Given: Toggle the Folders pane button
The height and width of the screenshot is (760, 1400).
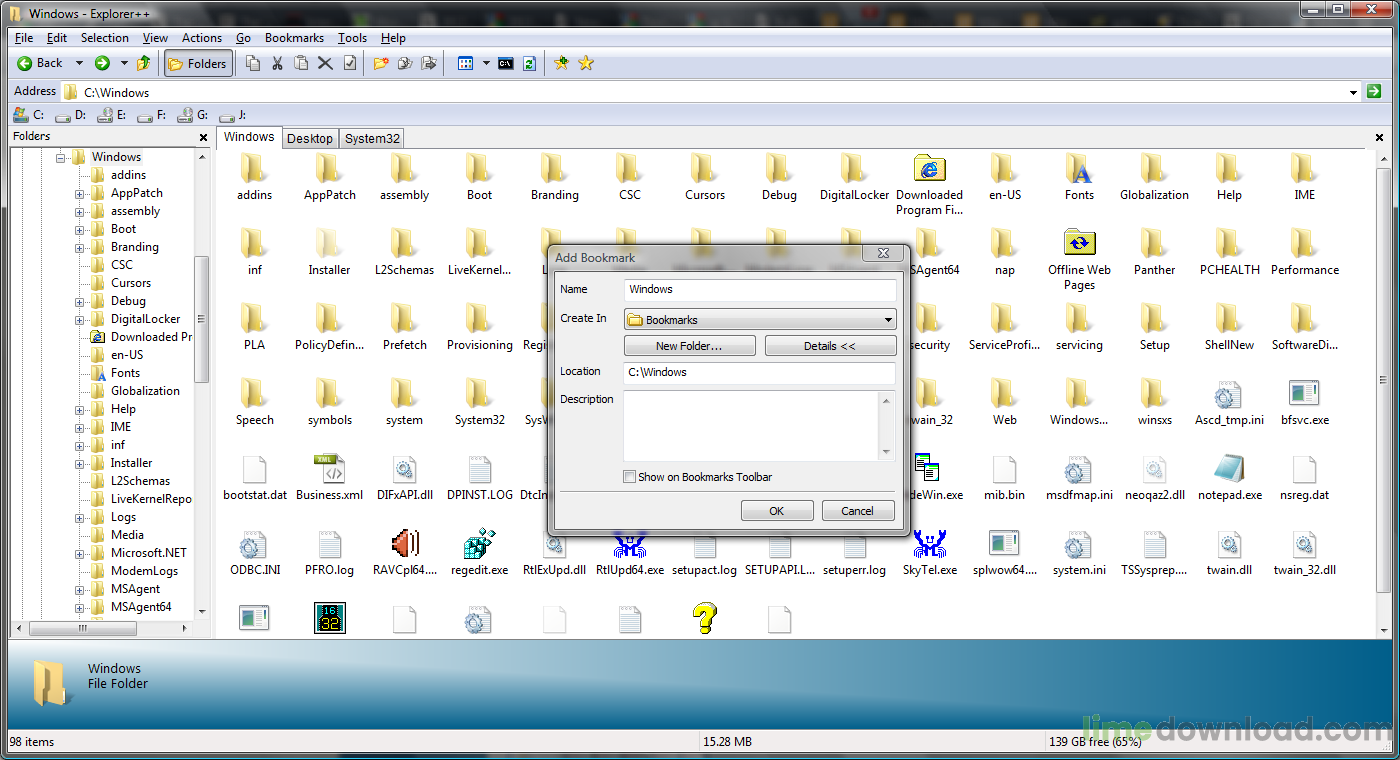Looking at the screenshot, I should point(198,63).
